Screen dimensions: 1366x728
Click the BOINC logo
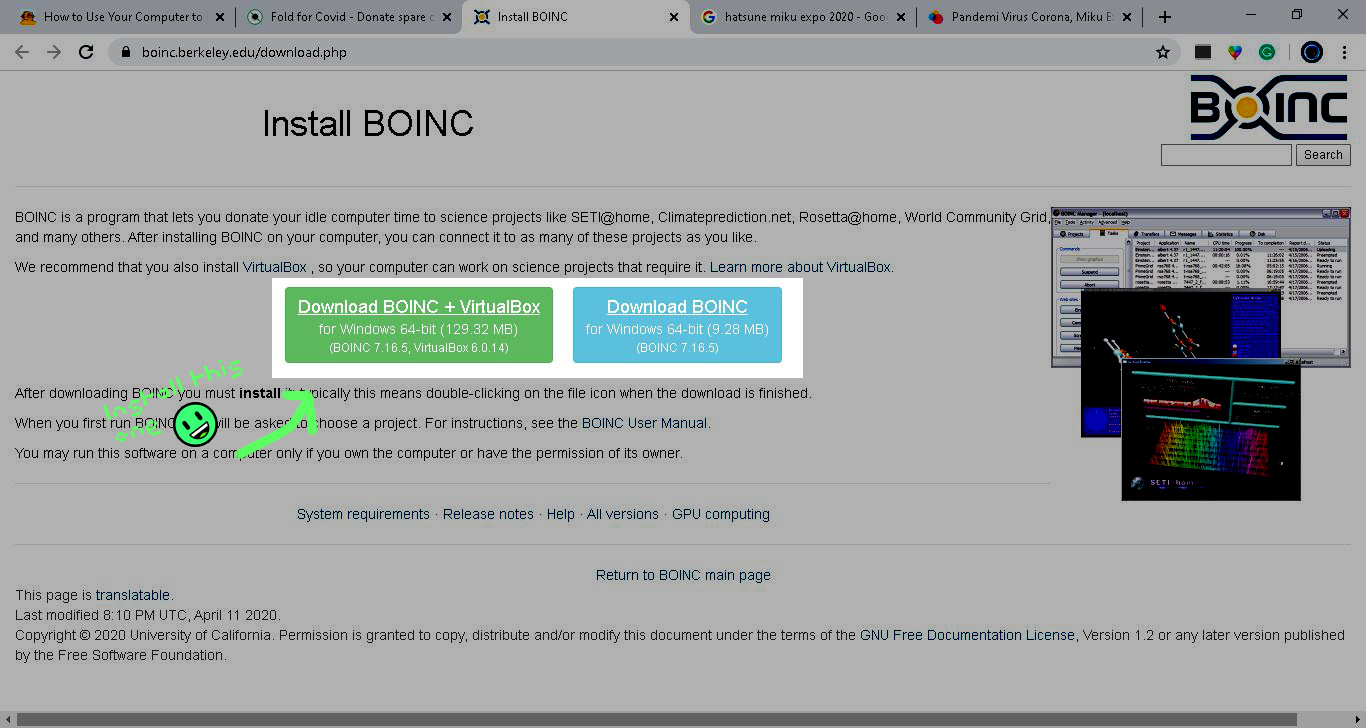click(1269, 107)
